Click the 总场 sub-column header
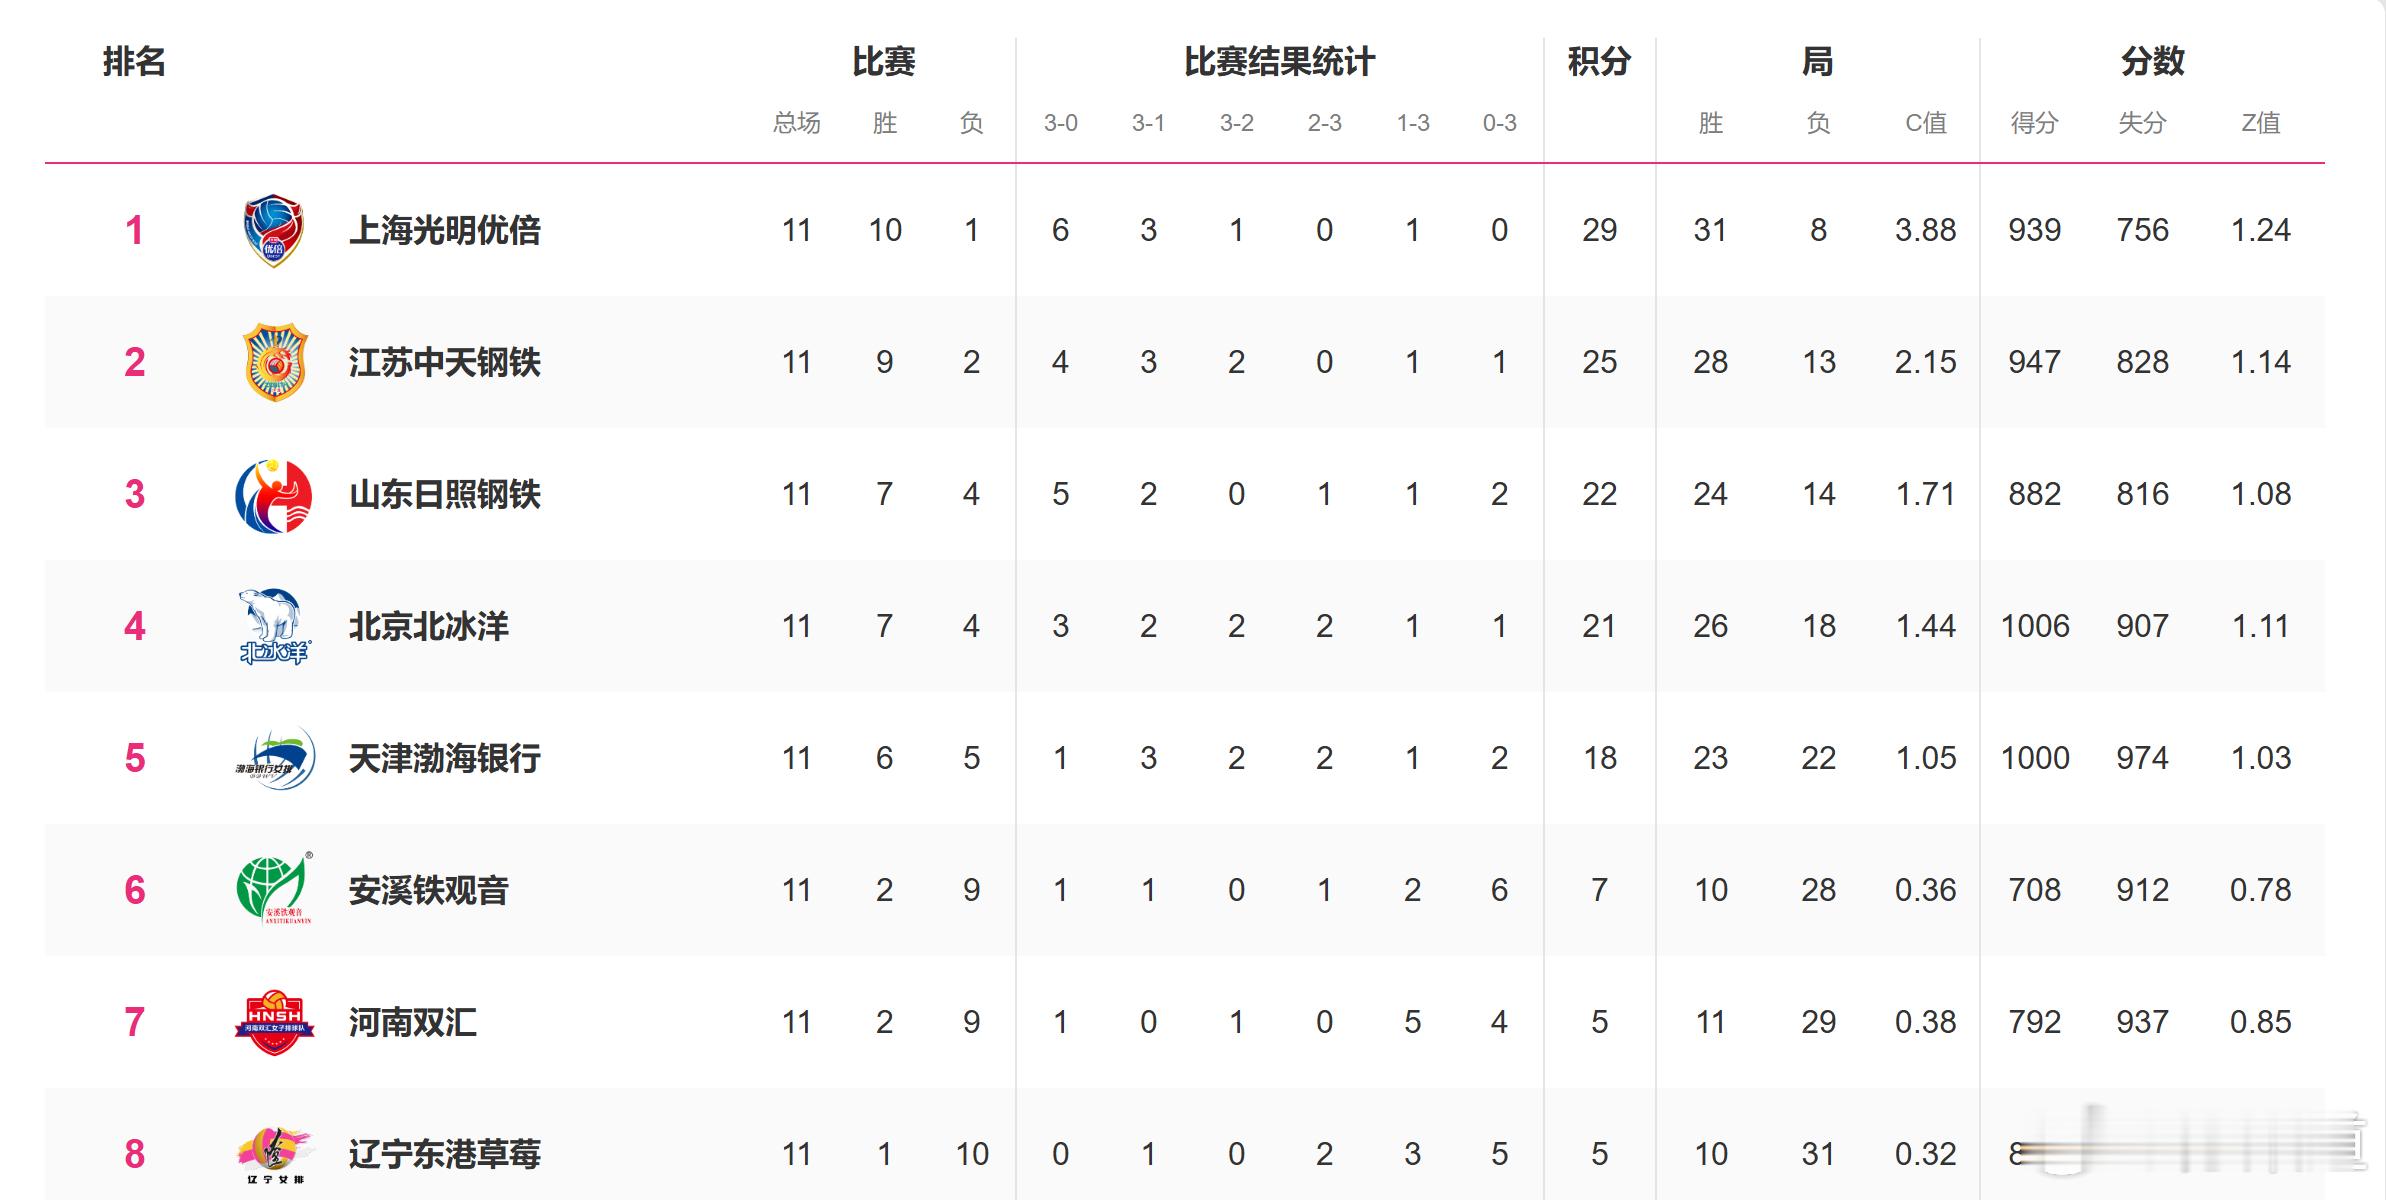Screen dimensions: 2386x1200 [796, 123]
